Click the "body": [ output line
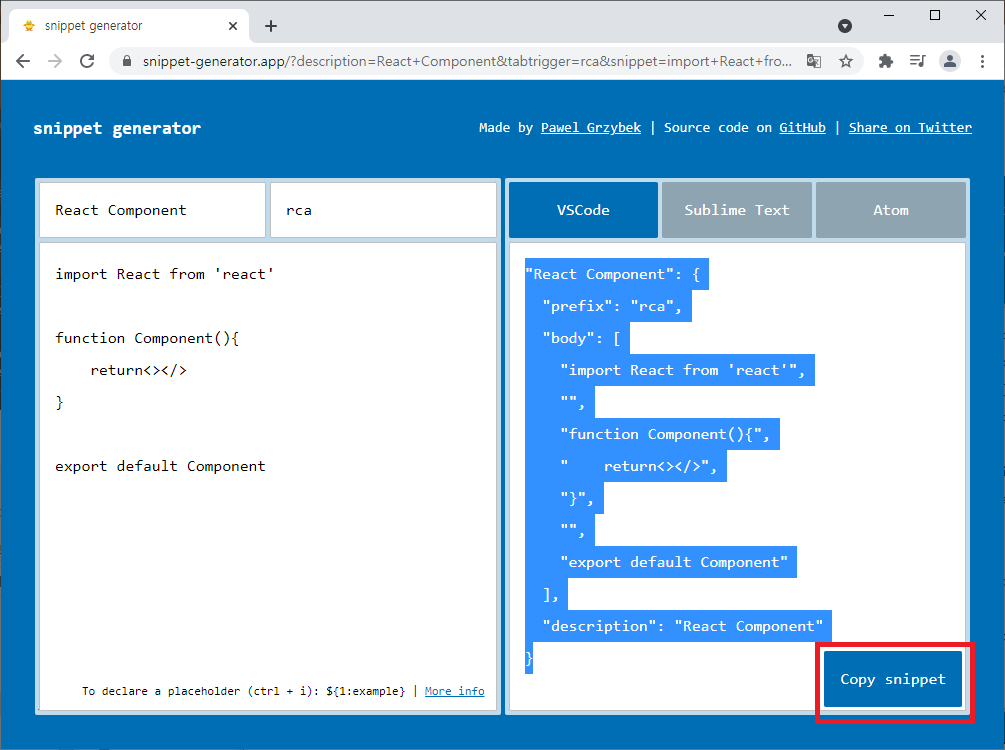 (581, 338)
